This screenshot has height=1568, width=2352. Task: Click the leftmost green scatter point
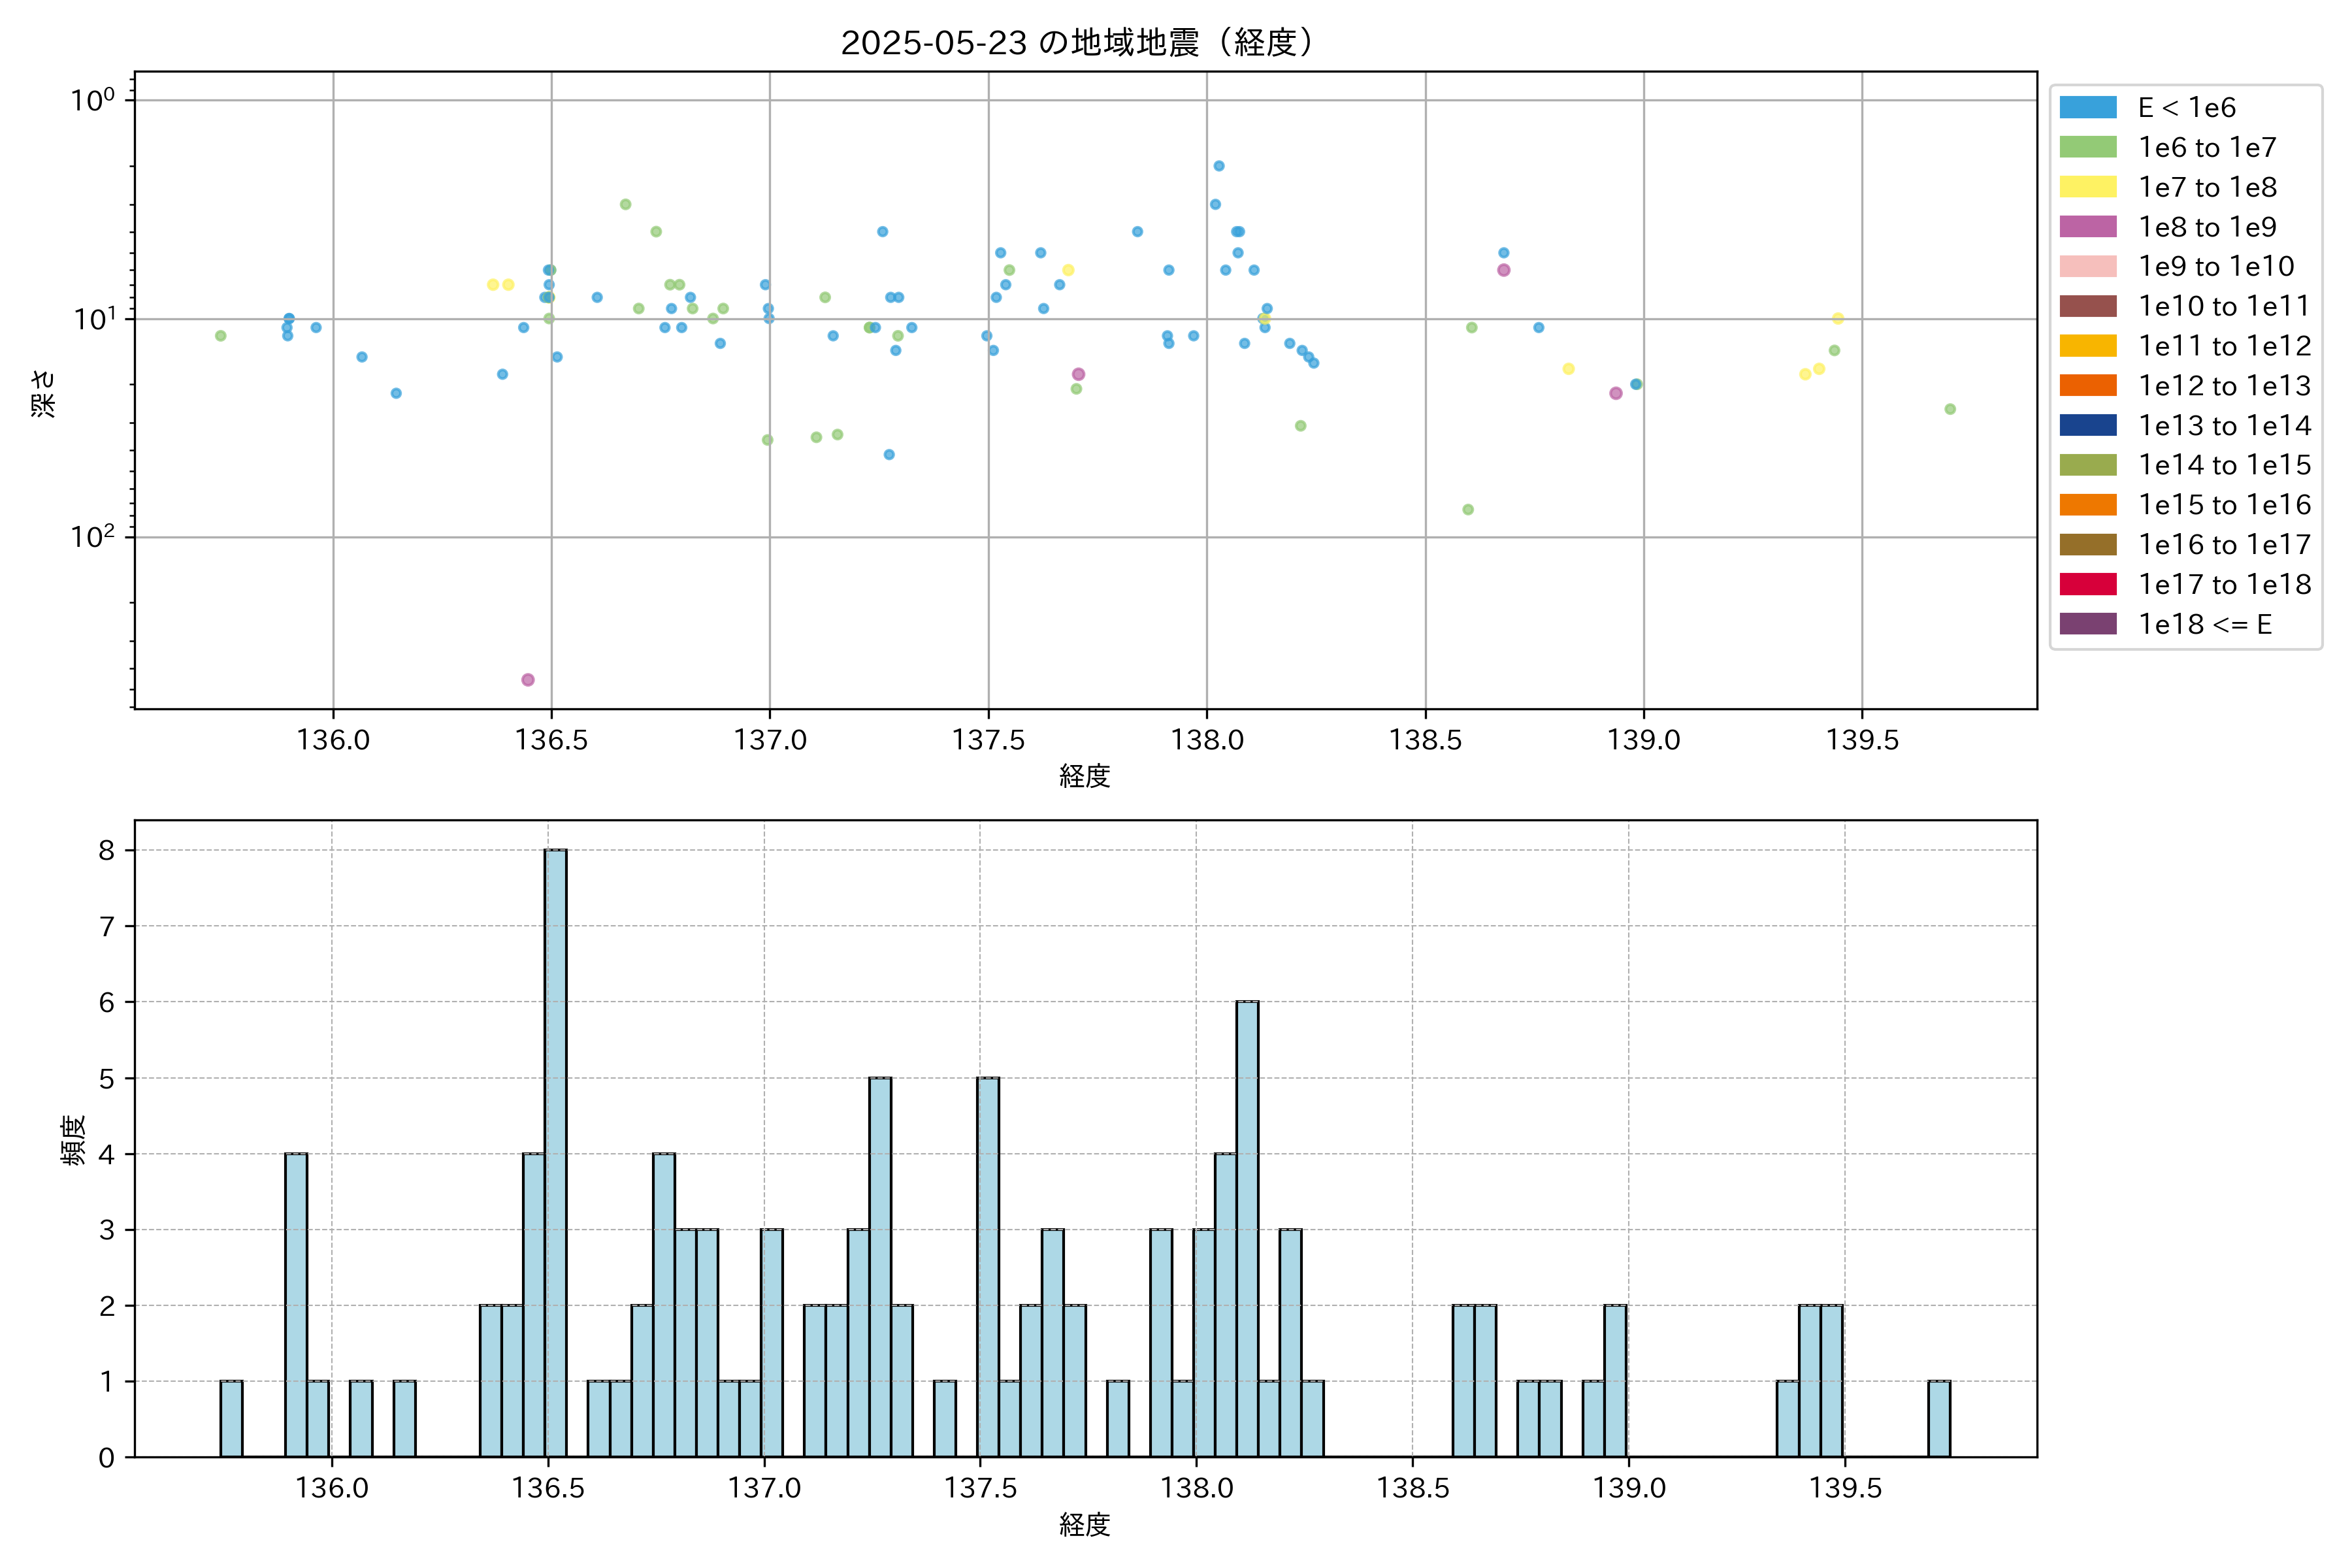(x=221, y=336)
